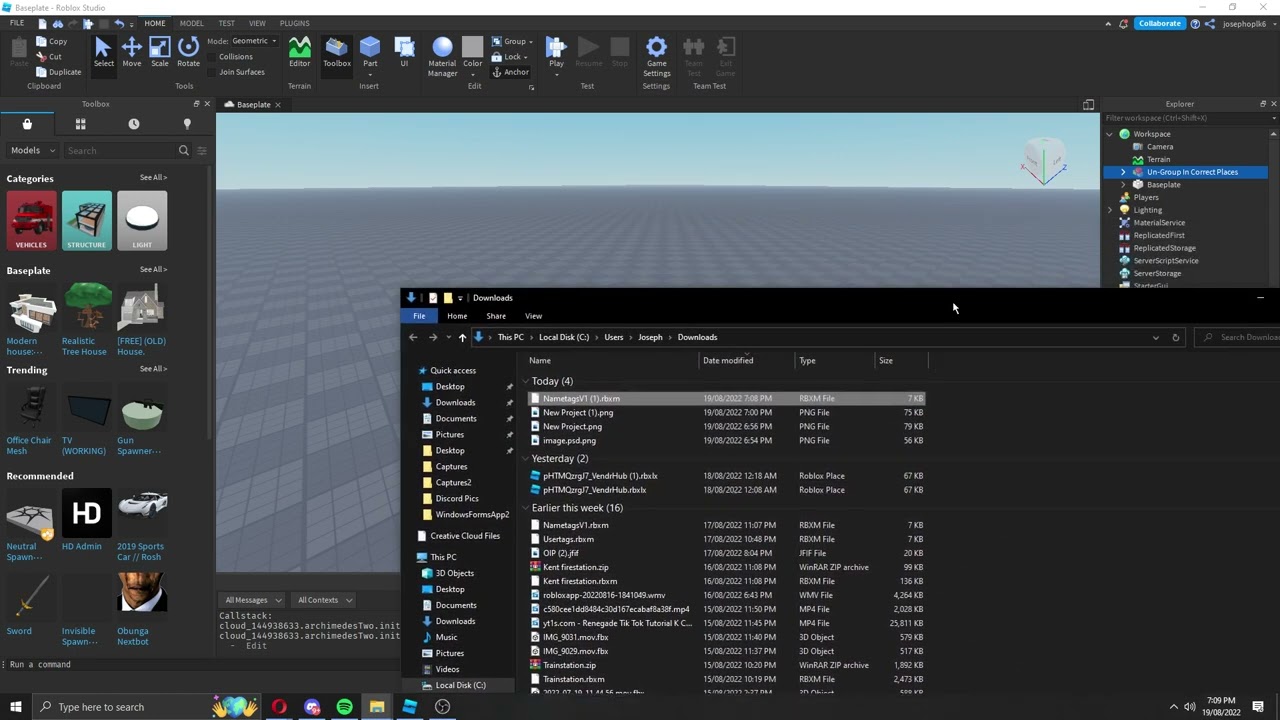Click the Toolbox search field

point(120,151)
